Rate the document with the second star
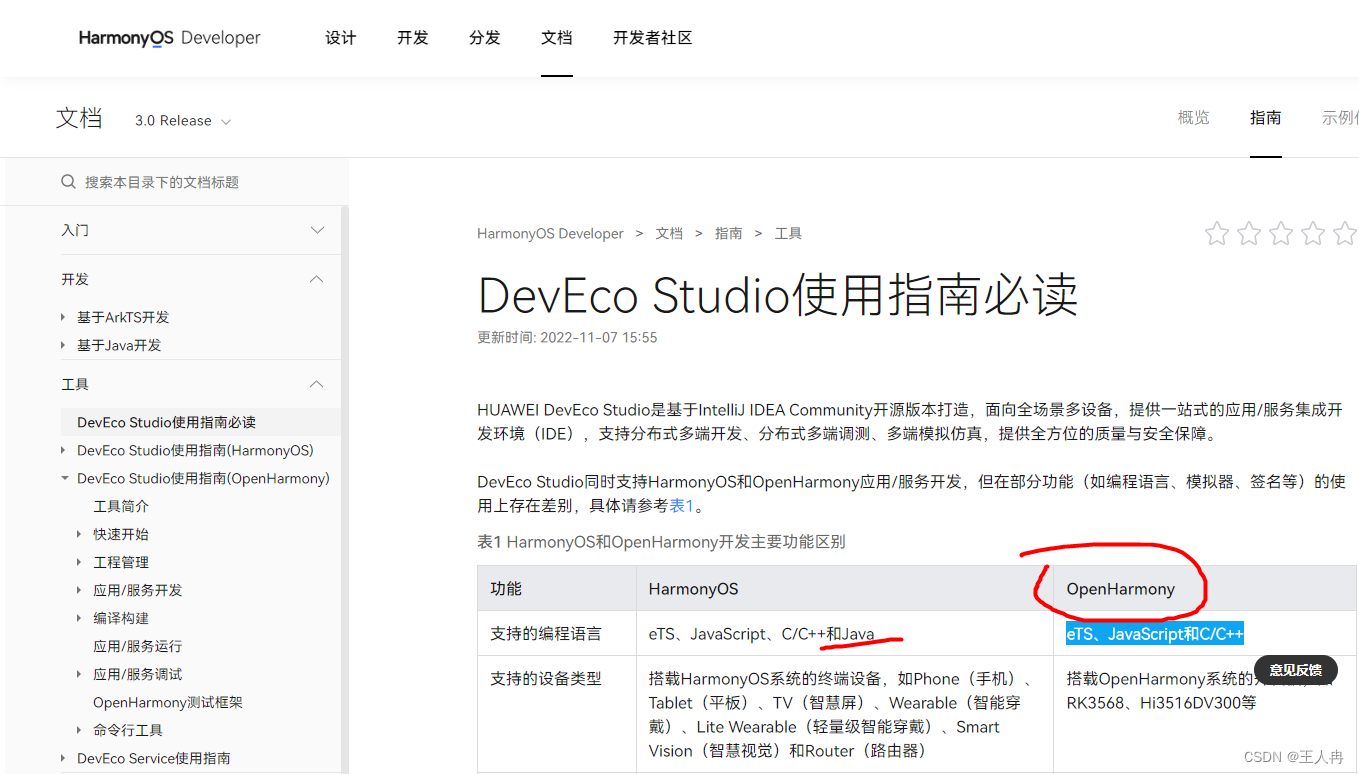This screenshot has height=774, width=1359. (1249, 234)
